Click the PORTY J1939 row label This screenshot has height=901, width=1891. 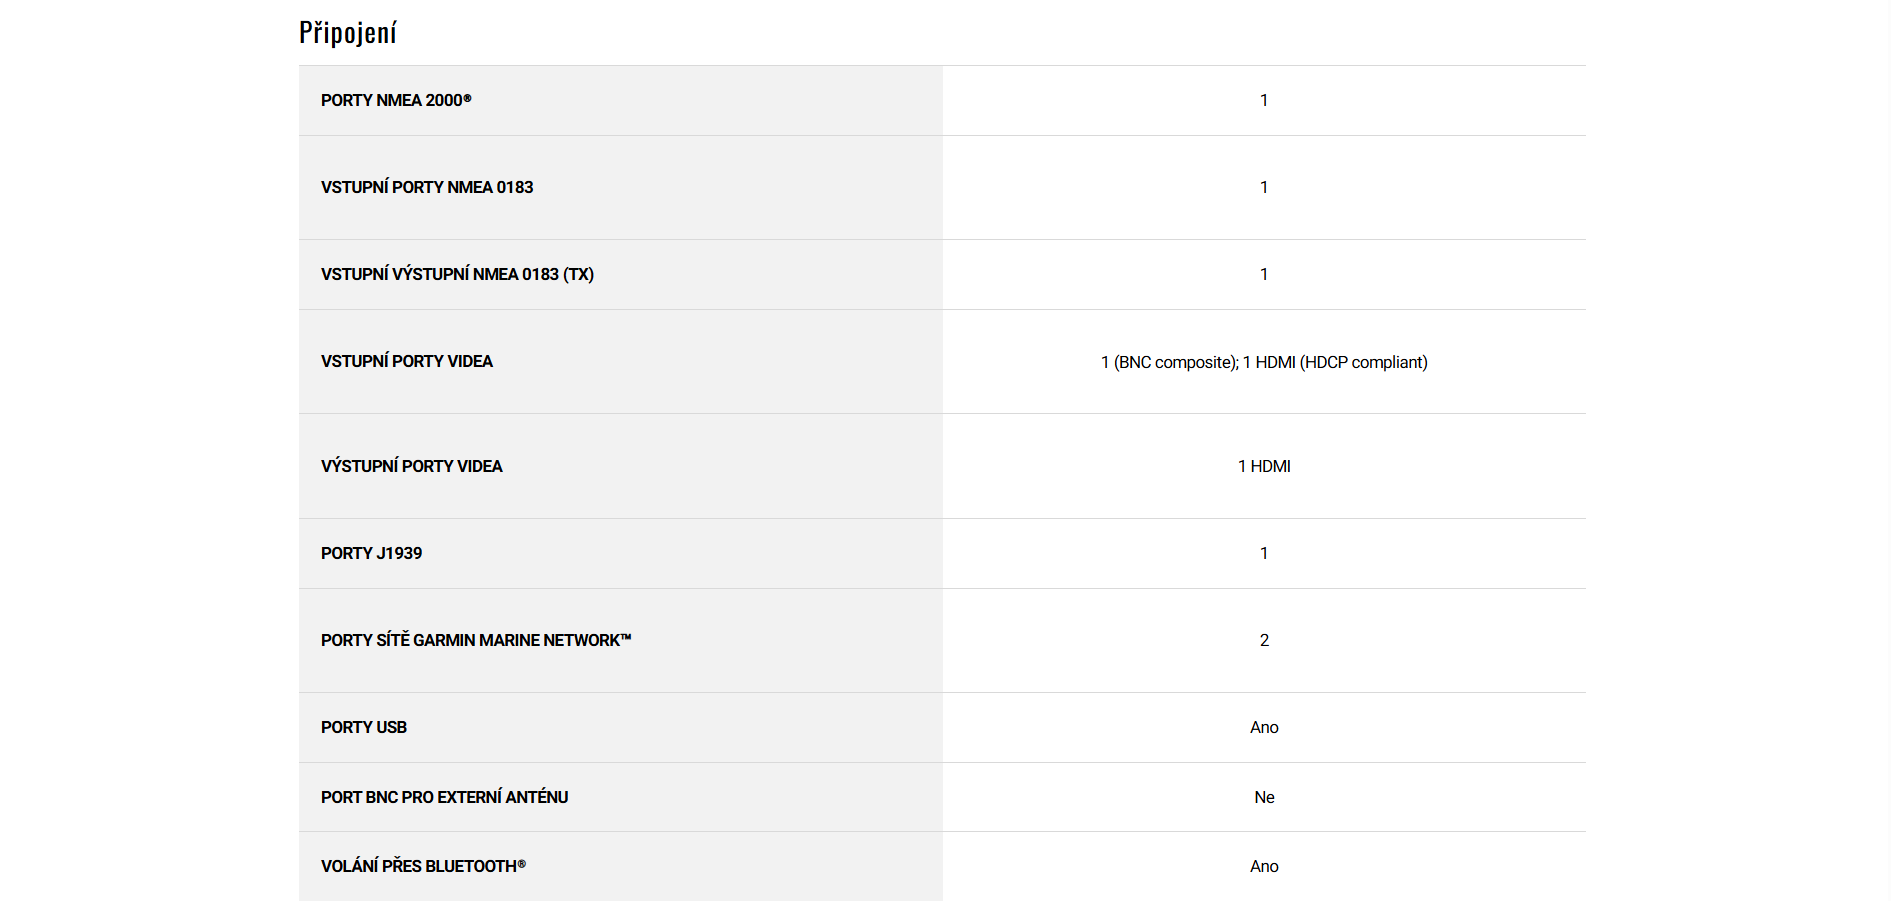(371, 553)
